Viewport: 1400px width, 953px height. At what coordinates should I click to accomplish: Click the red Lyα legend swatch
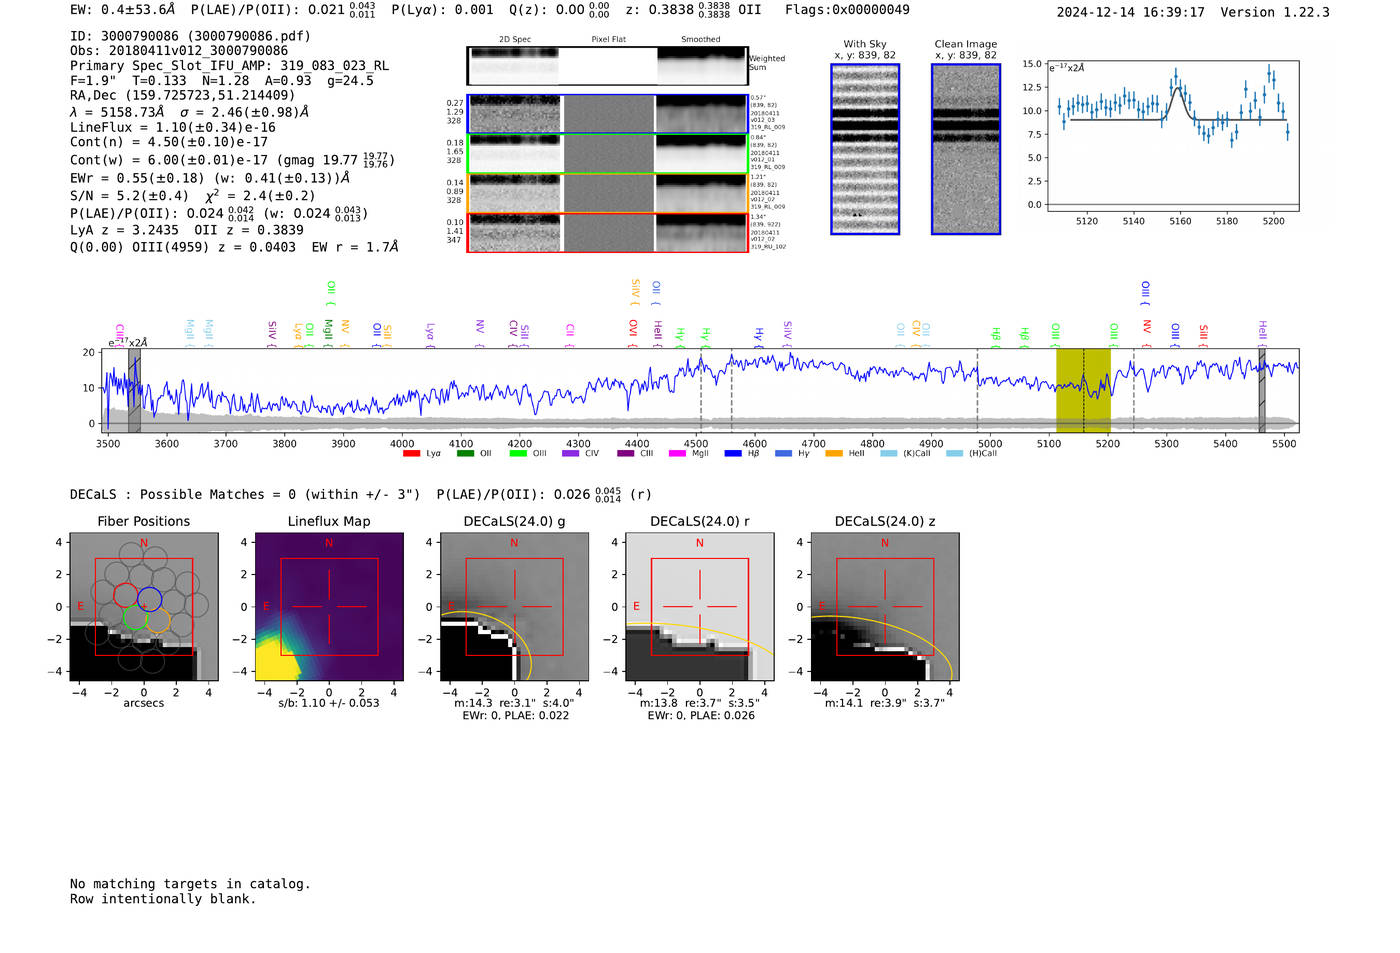pos(411,454)
